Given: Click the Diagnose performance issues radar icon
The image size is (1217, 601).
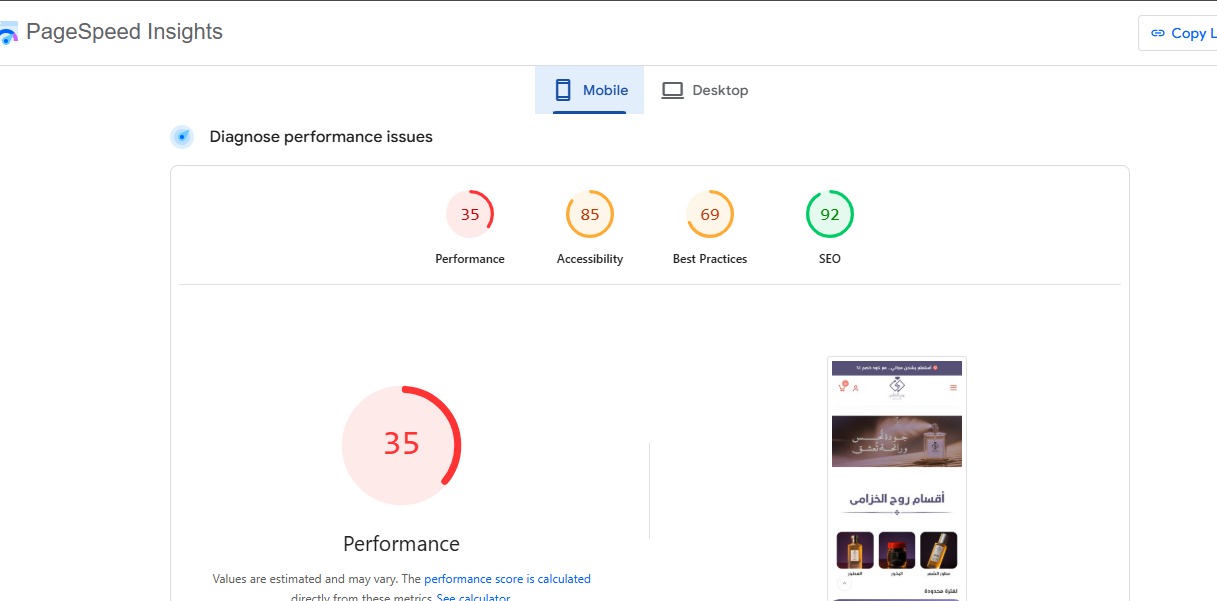Looking at the screenshot, I should tap(182, 137).
